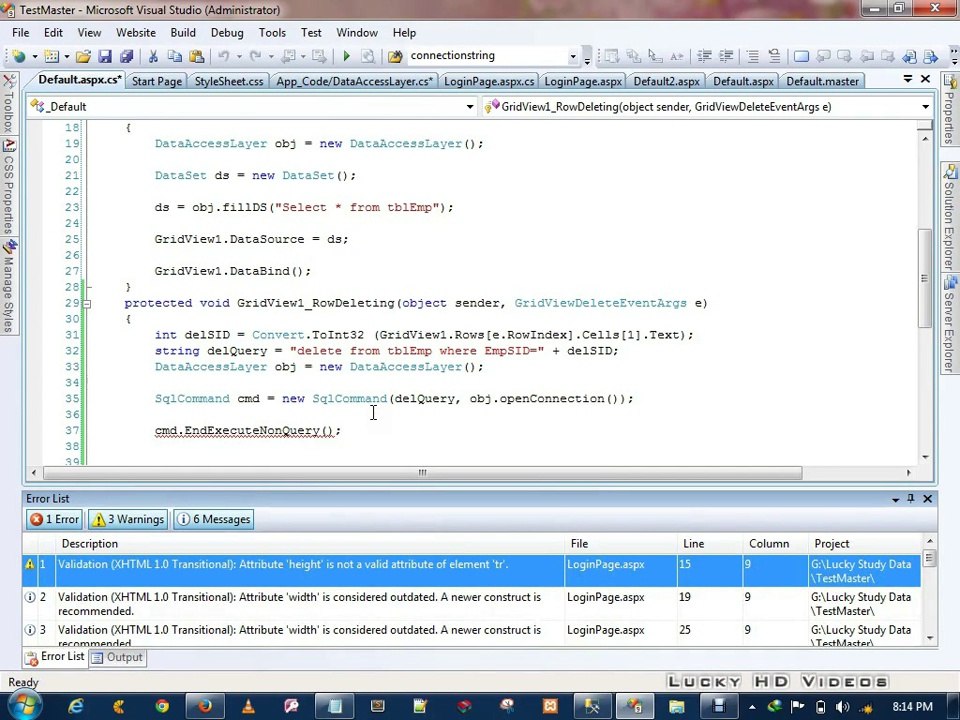Expand New Web Site dropdown arrow
The image size is (960, 720).
35,56
